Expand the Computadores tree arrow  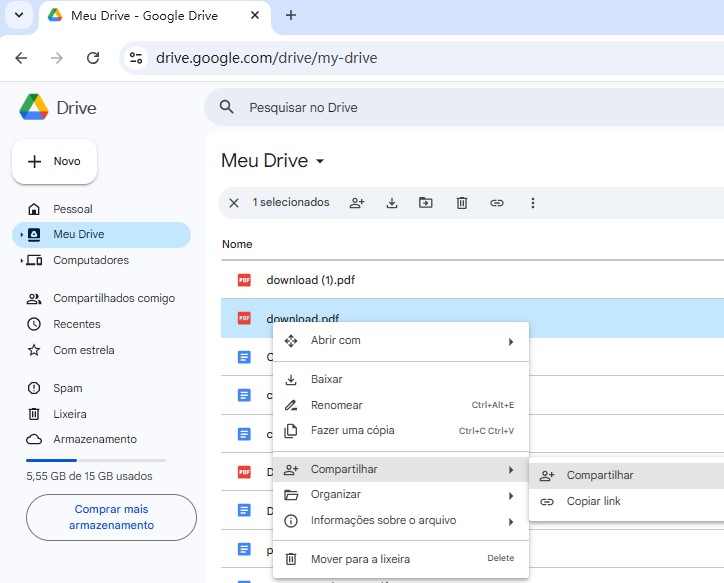tap(21, 261)
